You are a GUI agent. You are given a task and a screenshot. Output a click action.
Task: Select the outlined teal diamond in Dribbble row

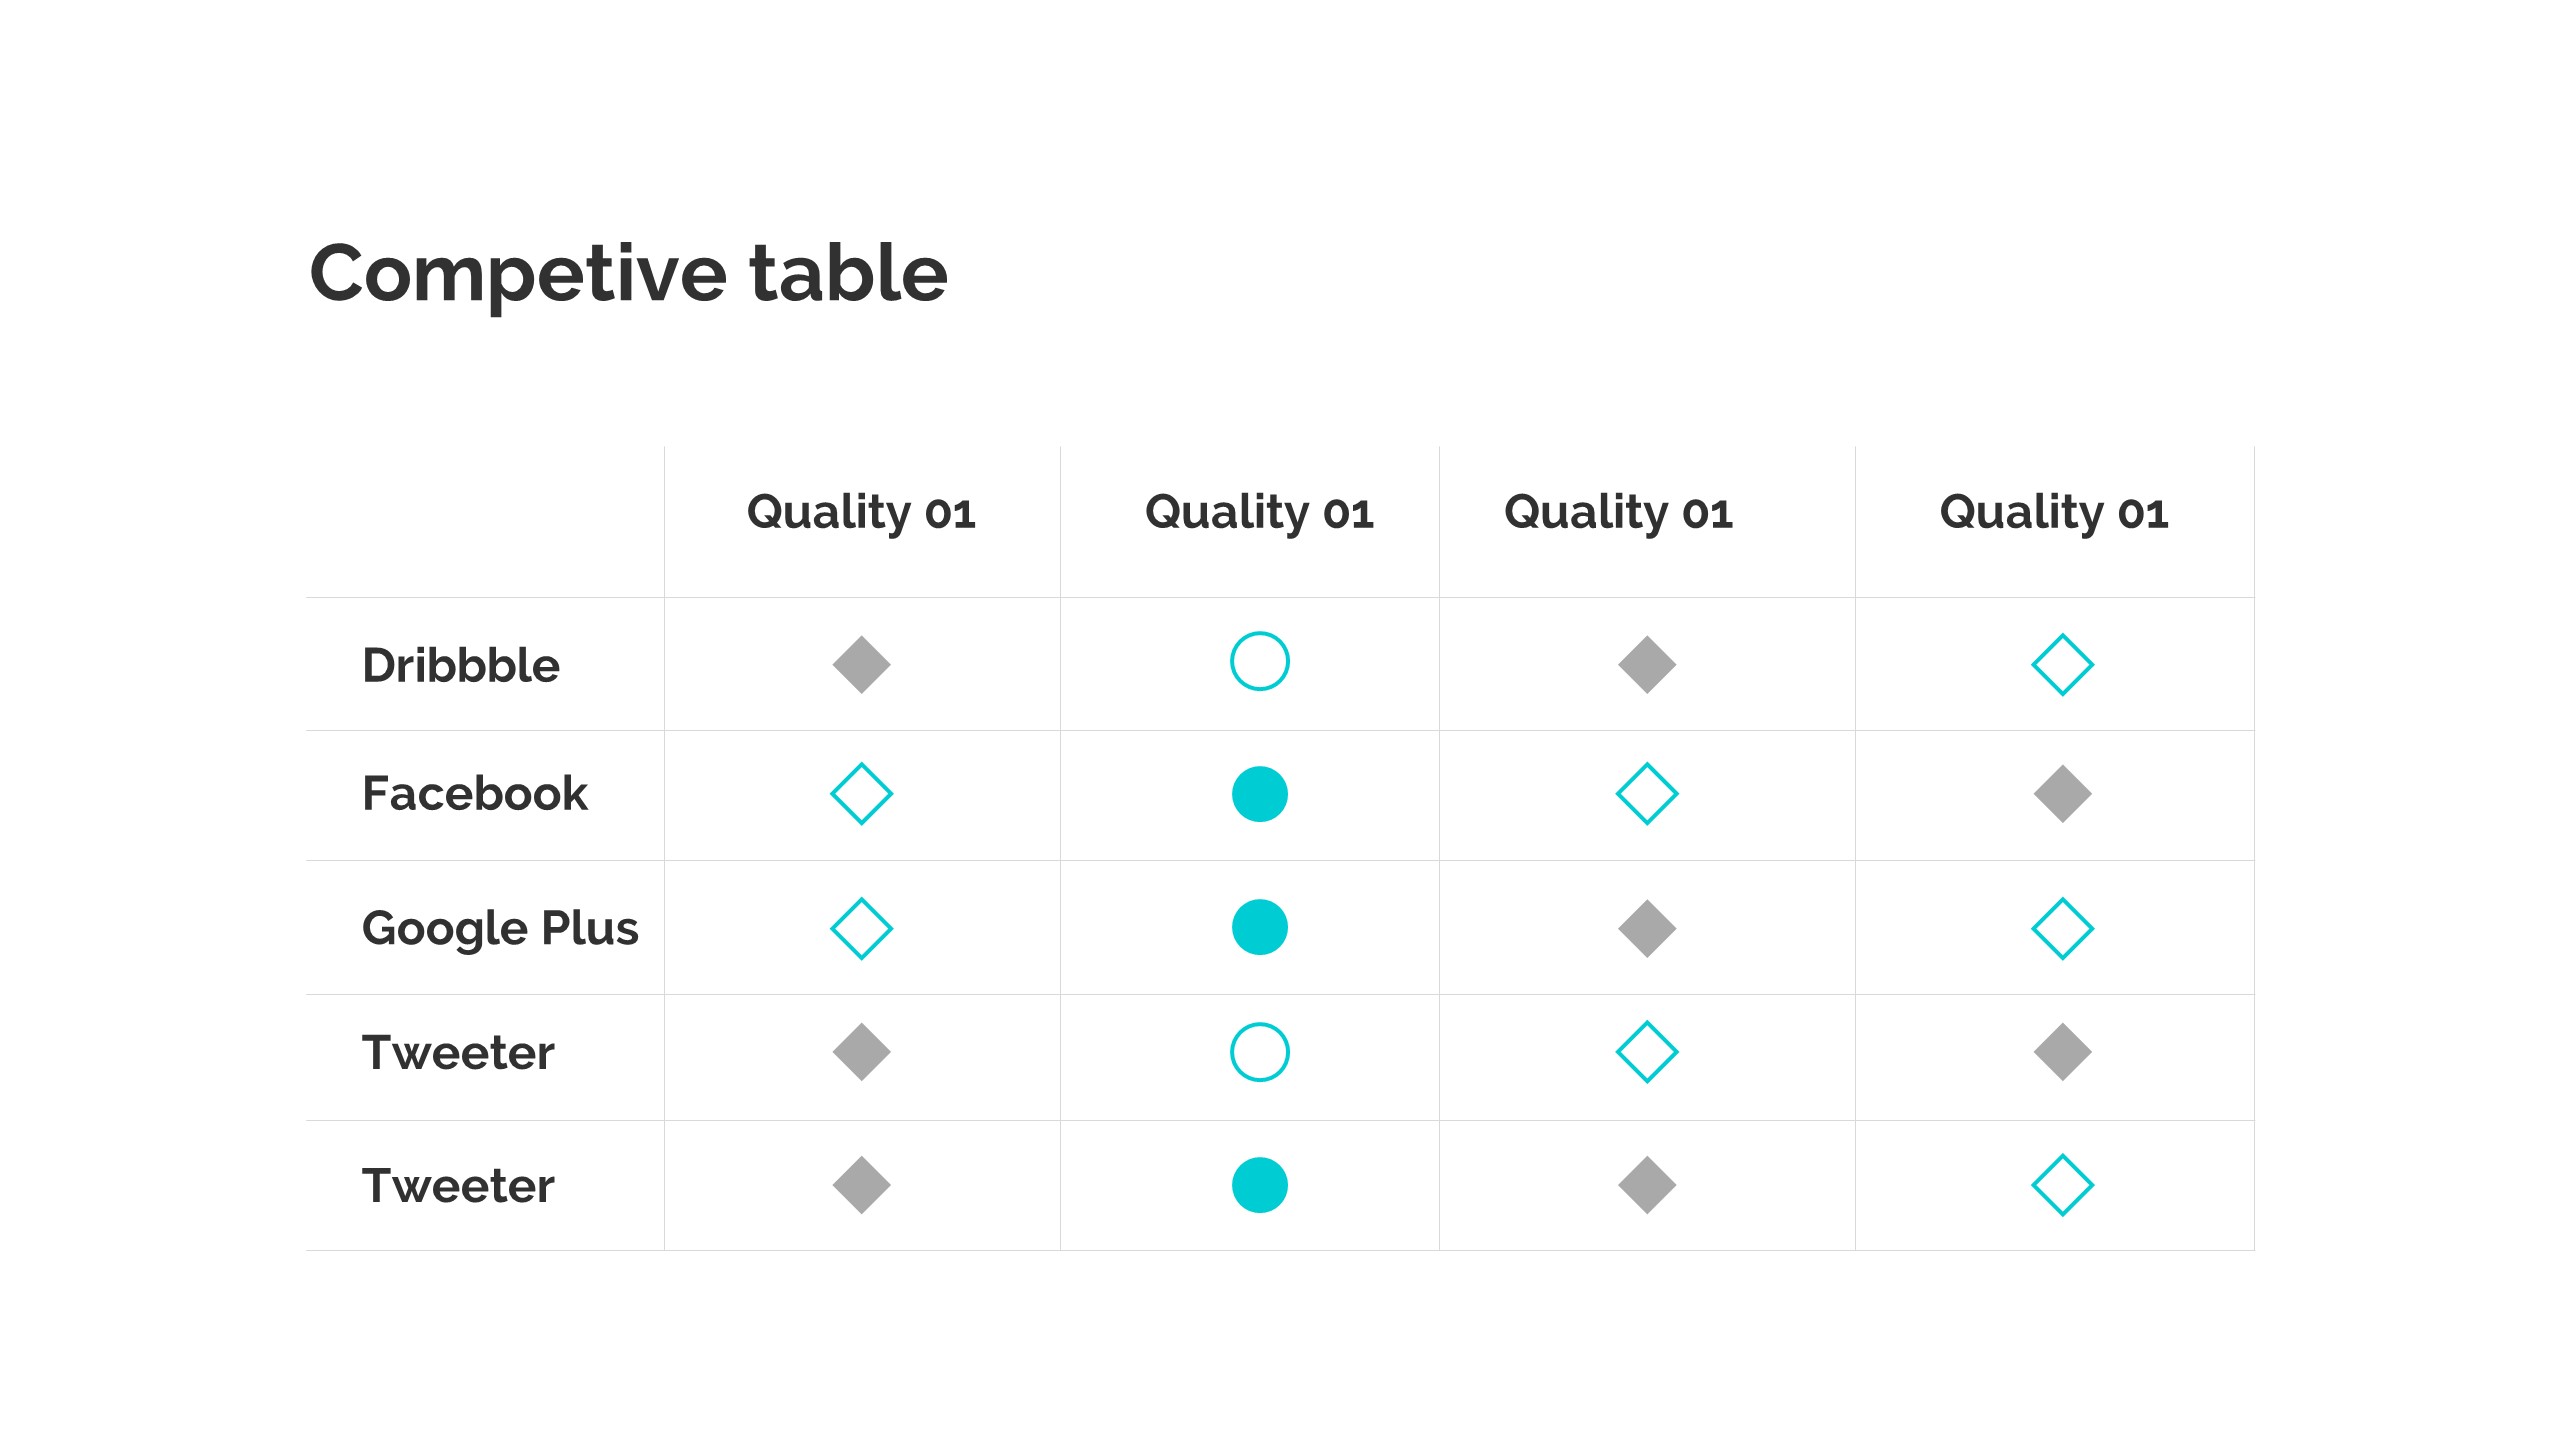pos(2062,664)
